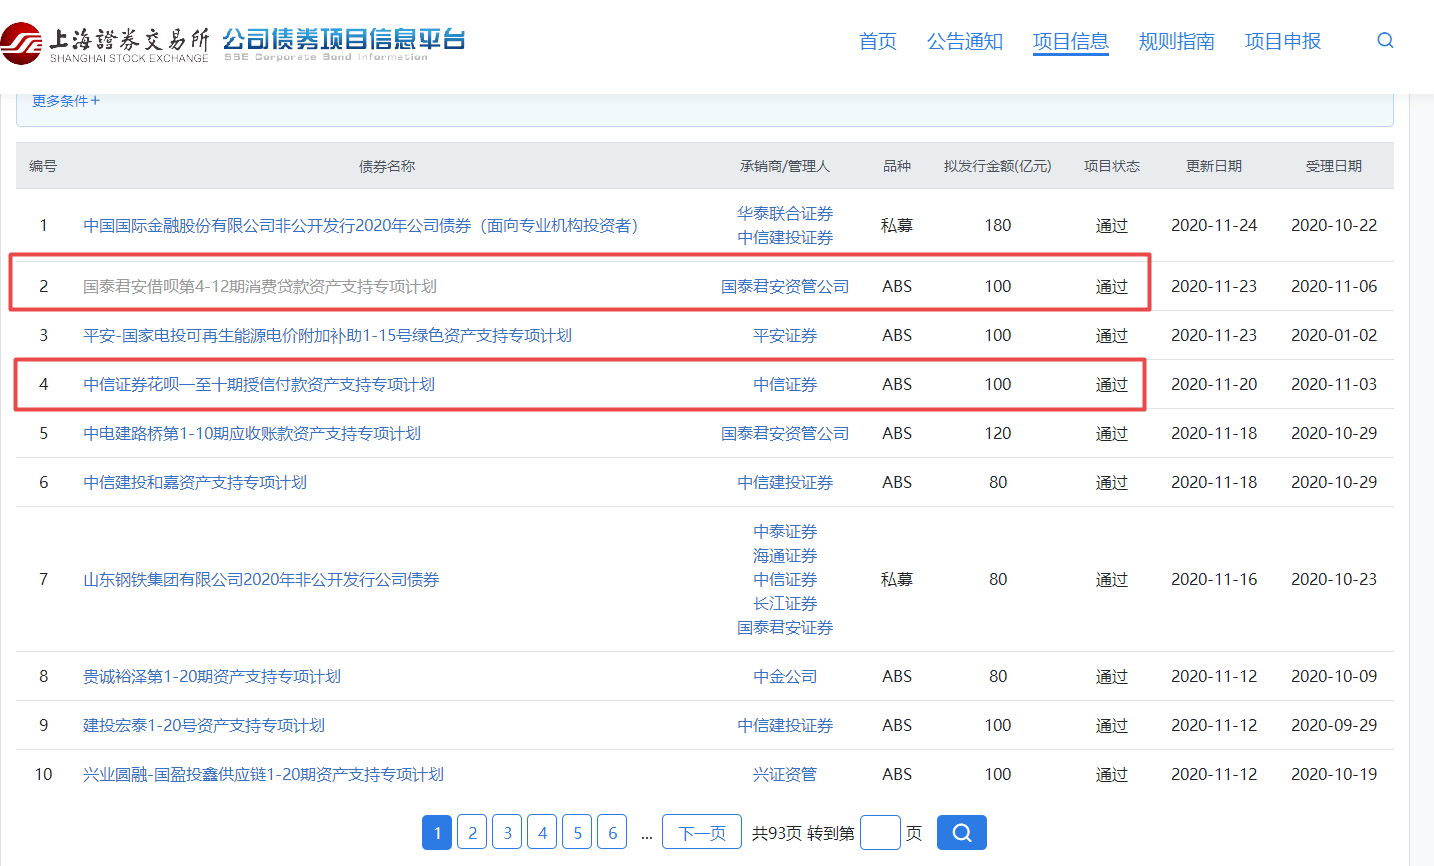Click 通过 status link of row 1
This screenshot has width=1434, height=866.
tap(1111, 225)
